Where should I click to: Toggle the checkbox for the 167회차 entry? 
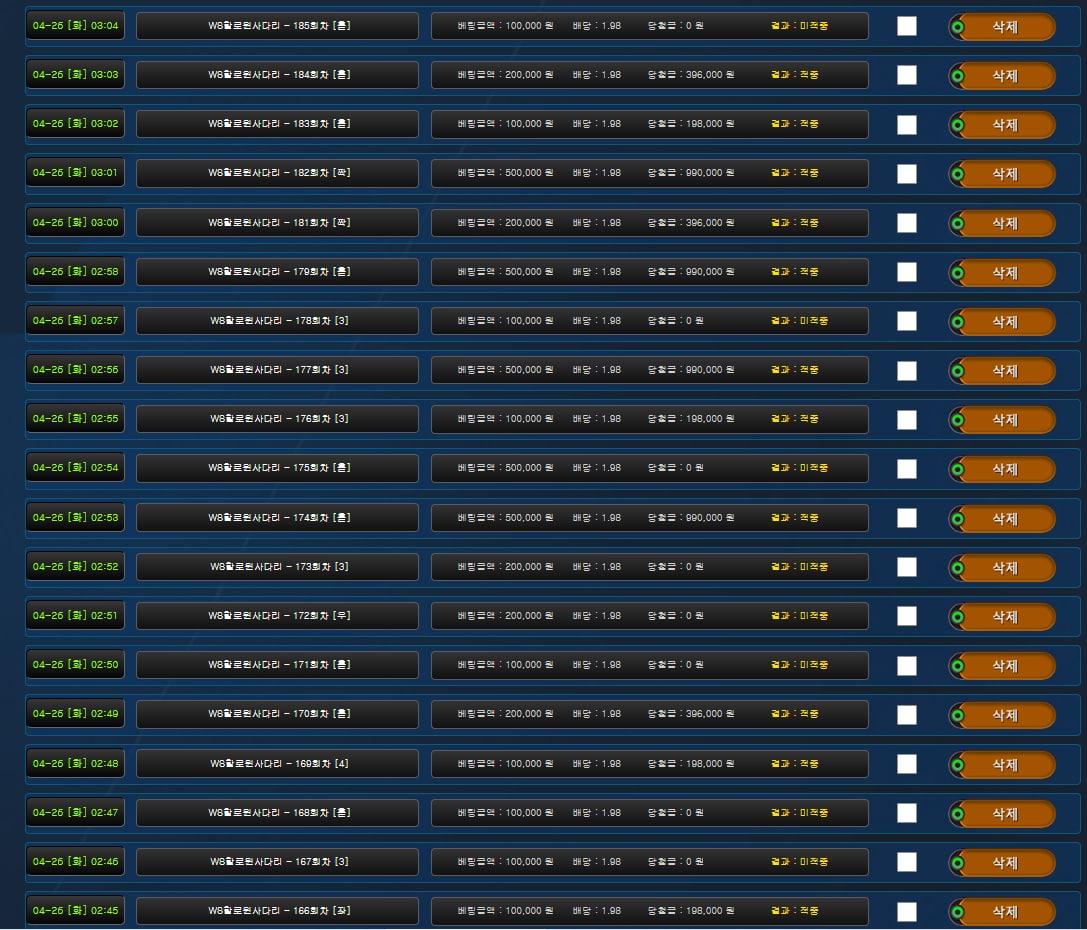[x=907, y=862]
